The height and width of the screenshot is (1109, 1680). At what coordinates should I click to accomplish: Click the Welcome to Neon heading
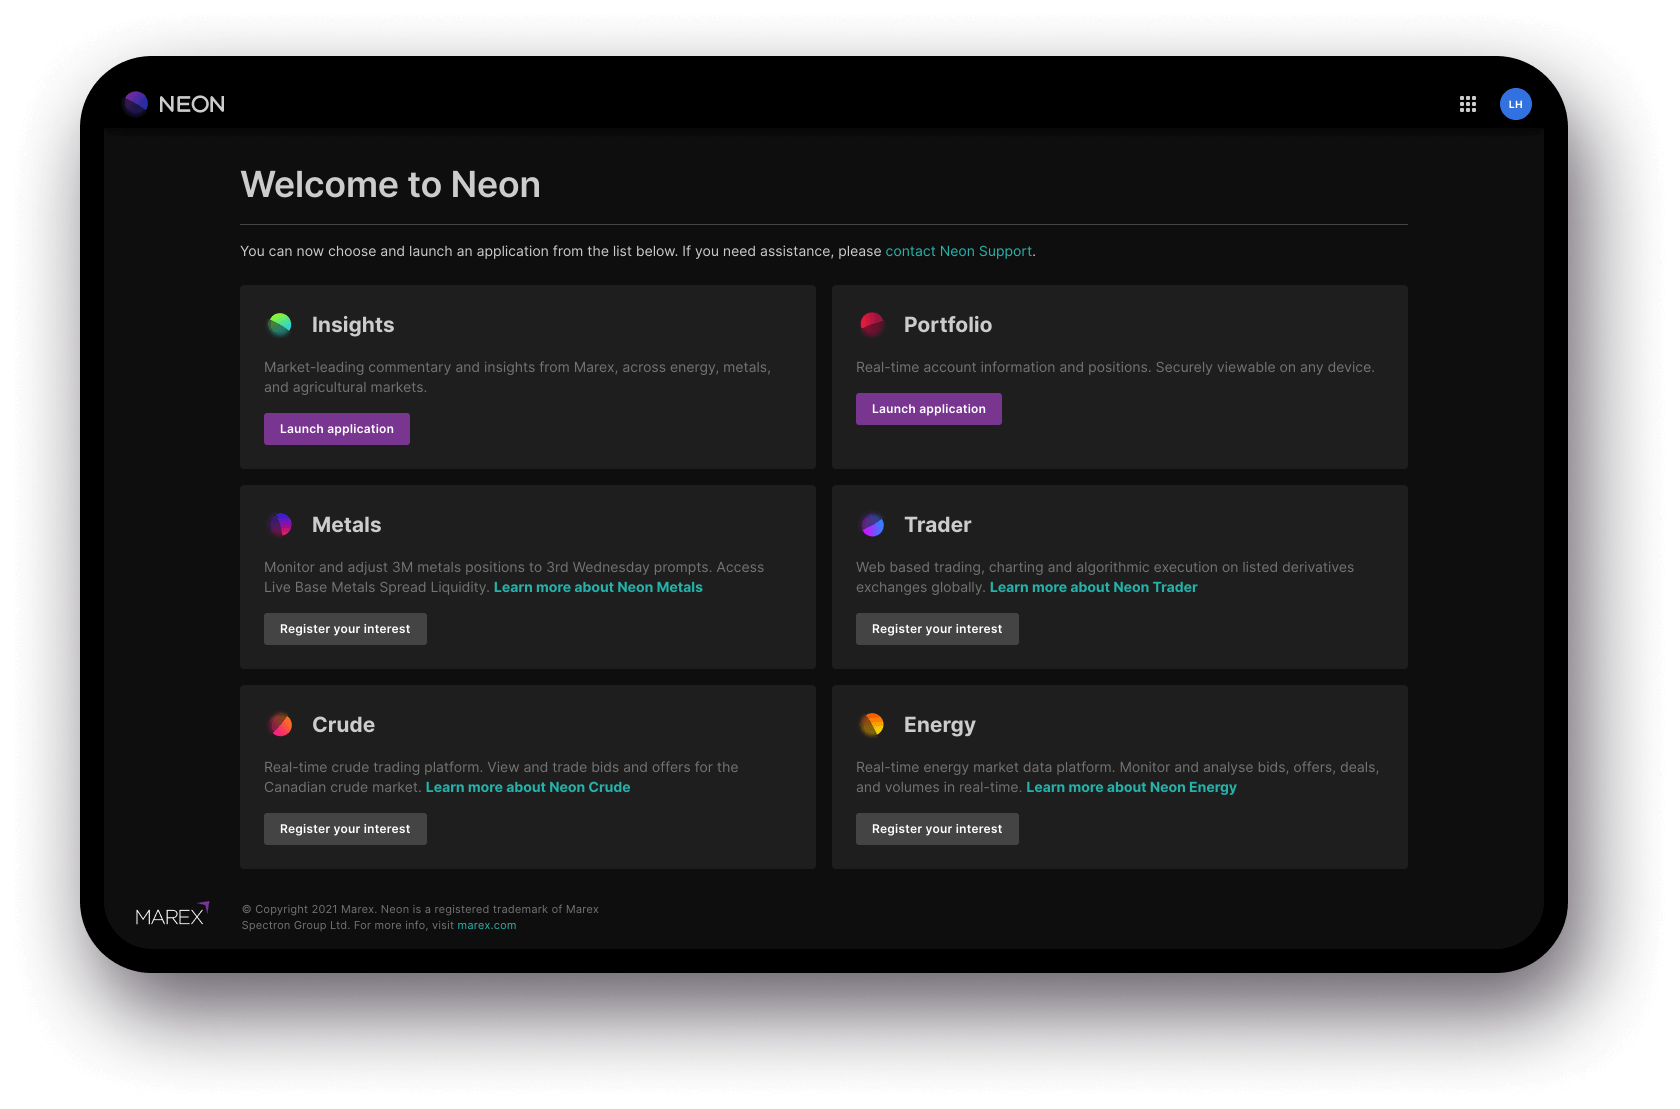391,185
